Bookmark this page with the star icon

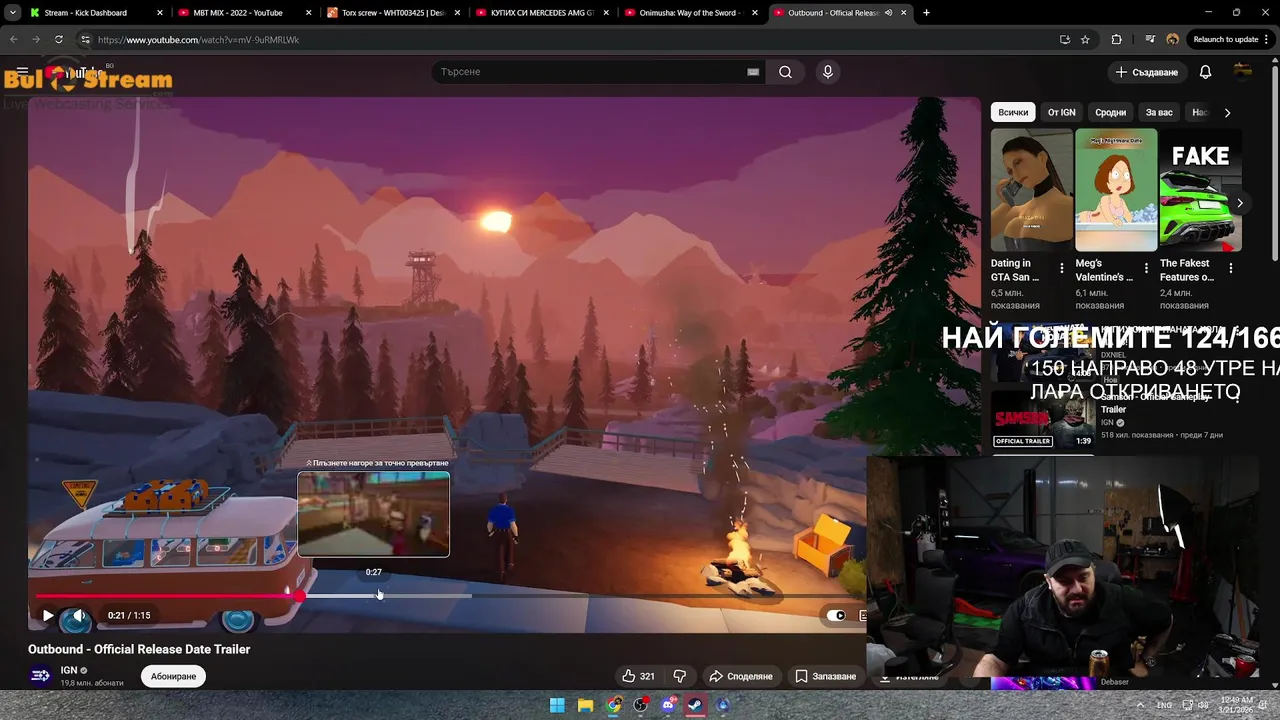pyautogui.click(x=1085, y=39)
